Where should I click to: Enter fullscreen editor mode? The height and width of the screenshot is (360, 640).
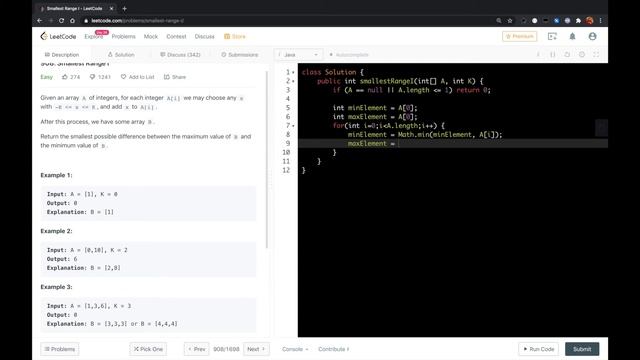tap(596, 54)
